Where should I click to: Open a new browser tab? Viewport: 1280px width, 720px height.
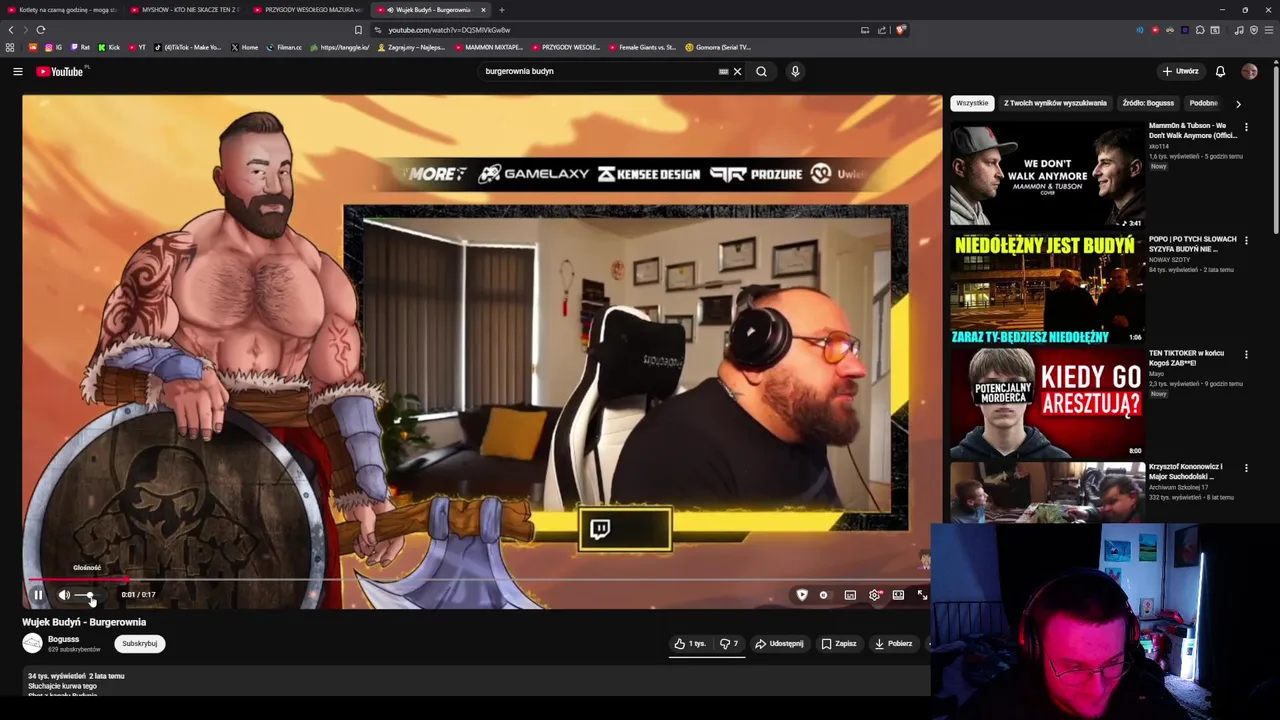502,10
